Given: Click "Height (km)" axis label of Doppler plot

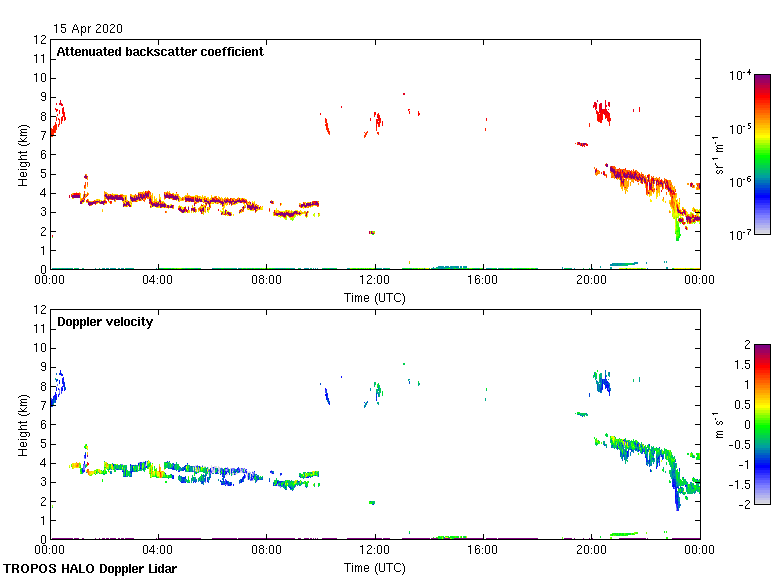Looking at the screenshot, I should pyautogui.click(x=22, y=424).
